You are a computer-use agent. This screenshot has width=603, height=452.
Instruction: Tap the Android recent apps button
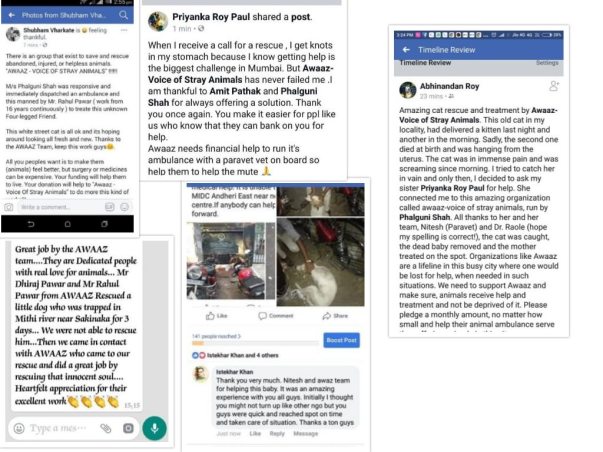click(x=104, y=224)
